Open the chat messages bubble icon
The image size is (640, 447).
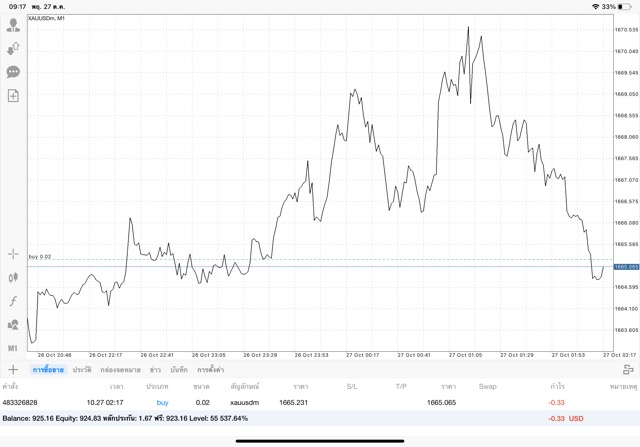[13, 72]
